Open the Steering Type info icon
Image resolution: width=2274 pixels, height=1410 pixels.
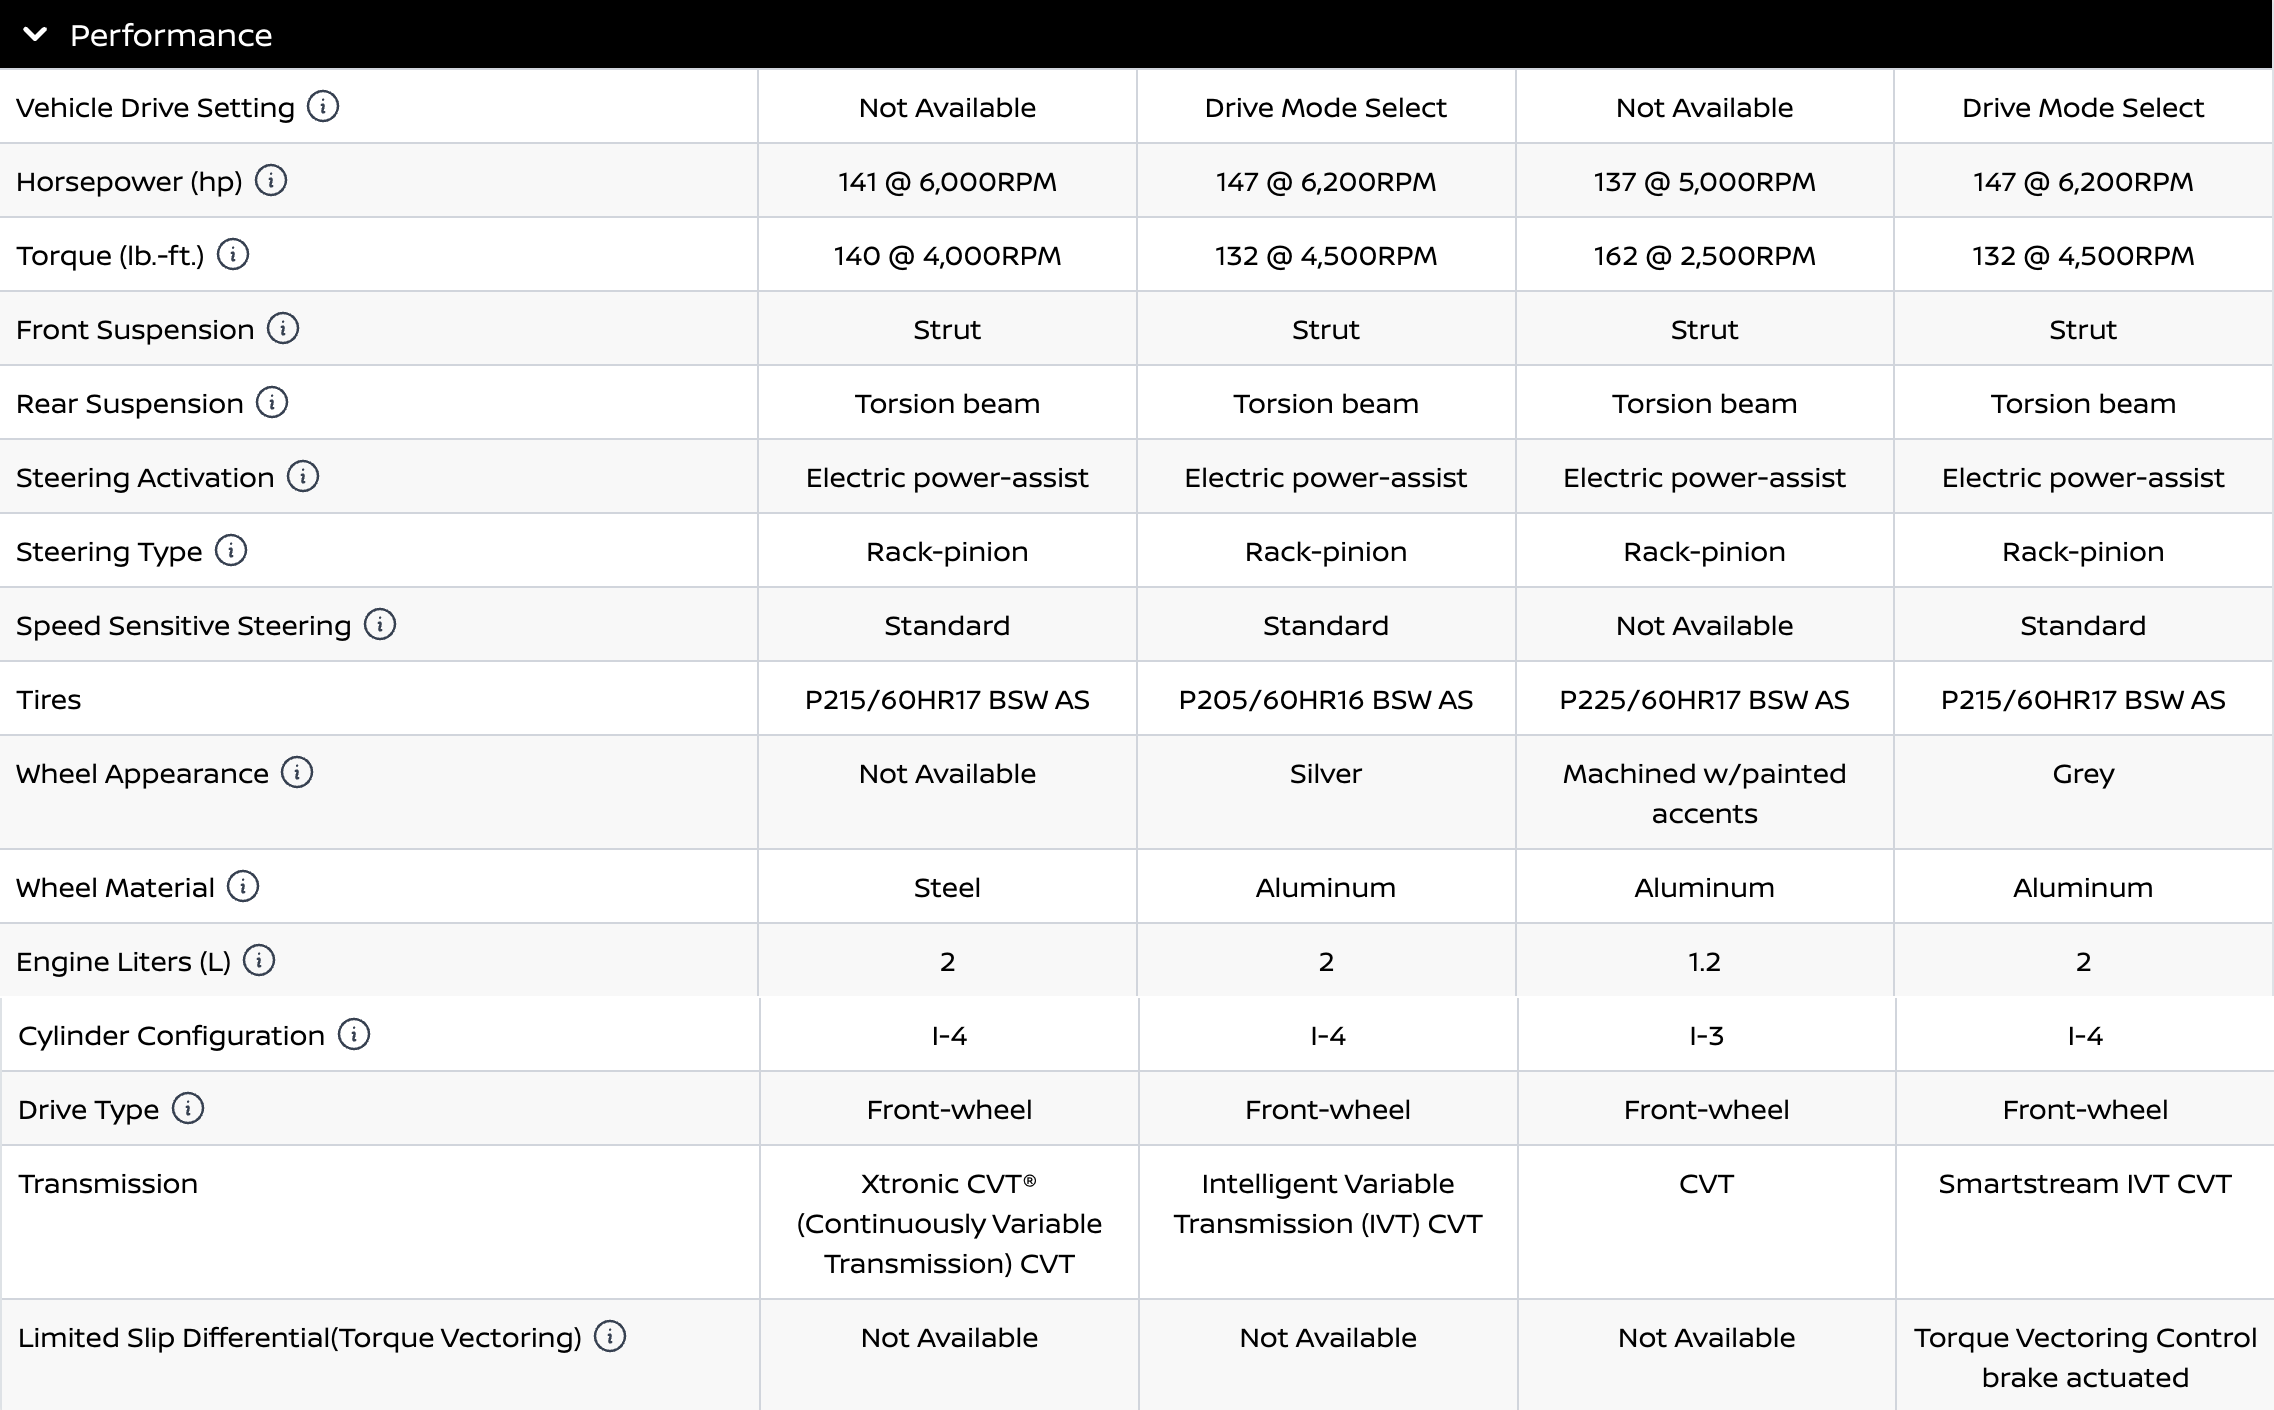coord(231,550)
